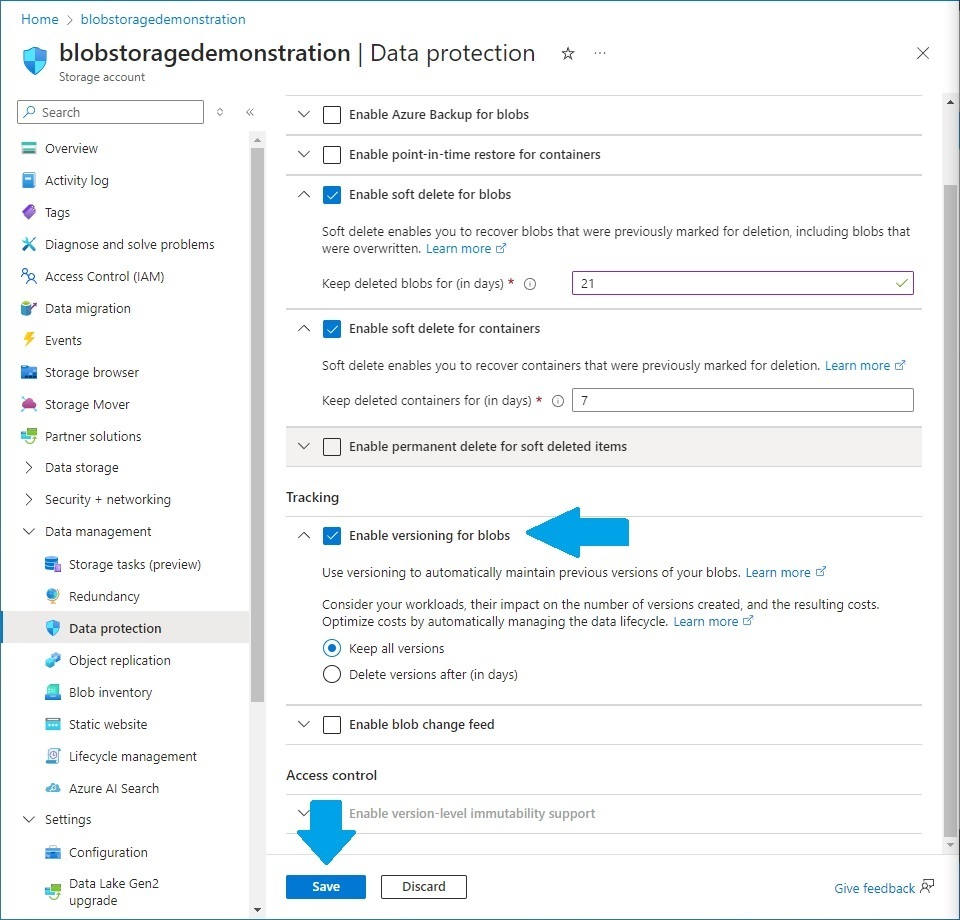
Task: Click the Discard button
Action: (x=424, y=886)
